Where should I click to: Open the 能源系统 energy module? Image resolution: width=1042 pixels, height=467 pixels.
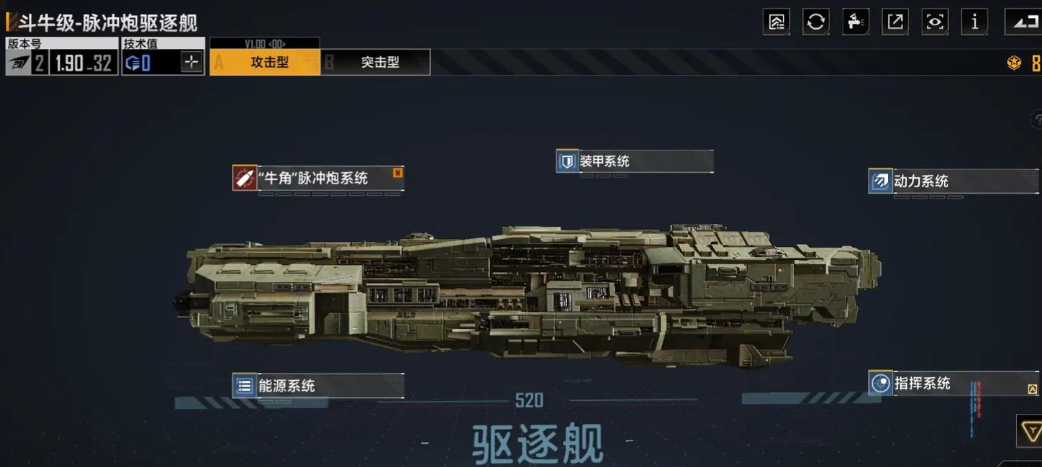pos(318,385)
